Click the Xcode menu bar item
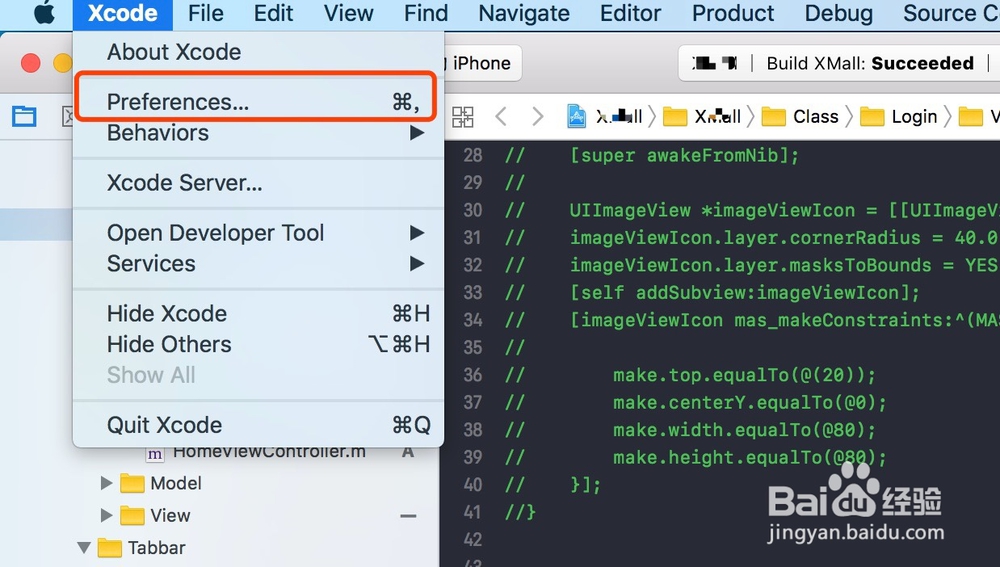 click(x=122, y=13)
